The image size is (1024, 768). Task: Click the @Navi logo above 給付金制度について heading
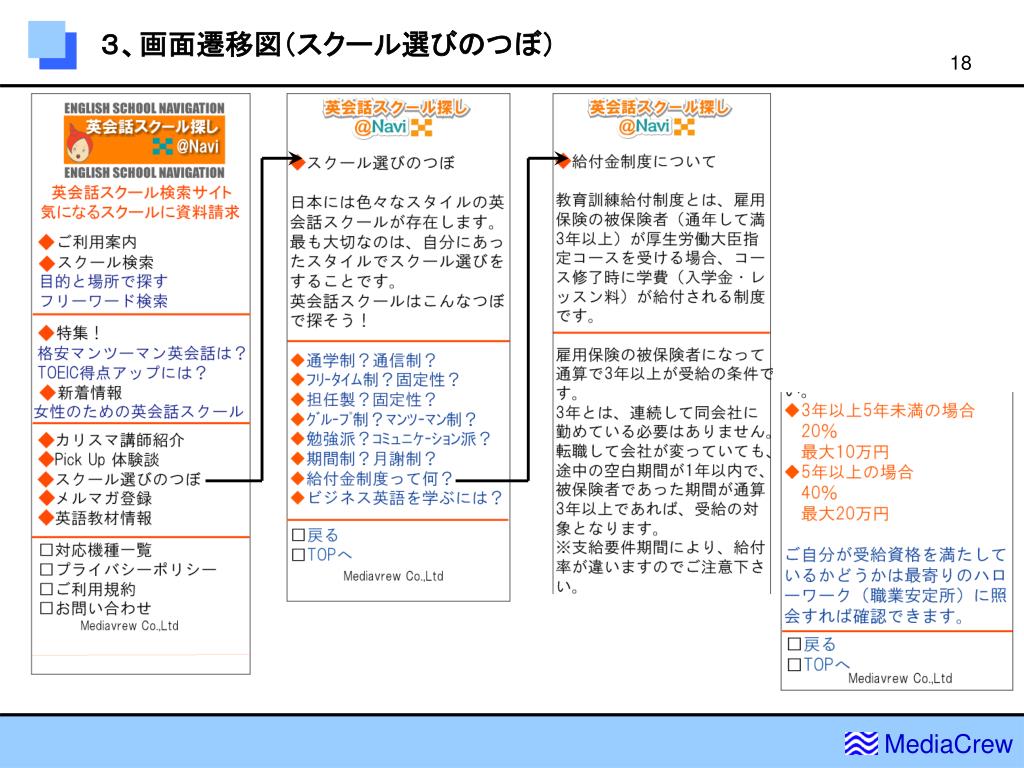tap(660, 118)
